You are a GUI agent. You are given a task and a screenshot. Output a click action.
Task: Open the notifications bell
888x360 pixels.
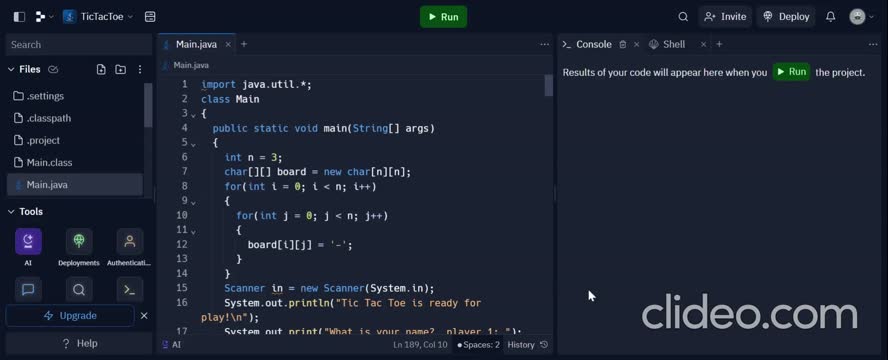(830, 17)
